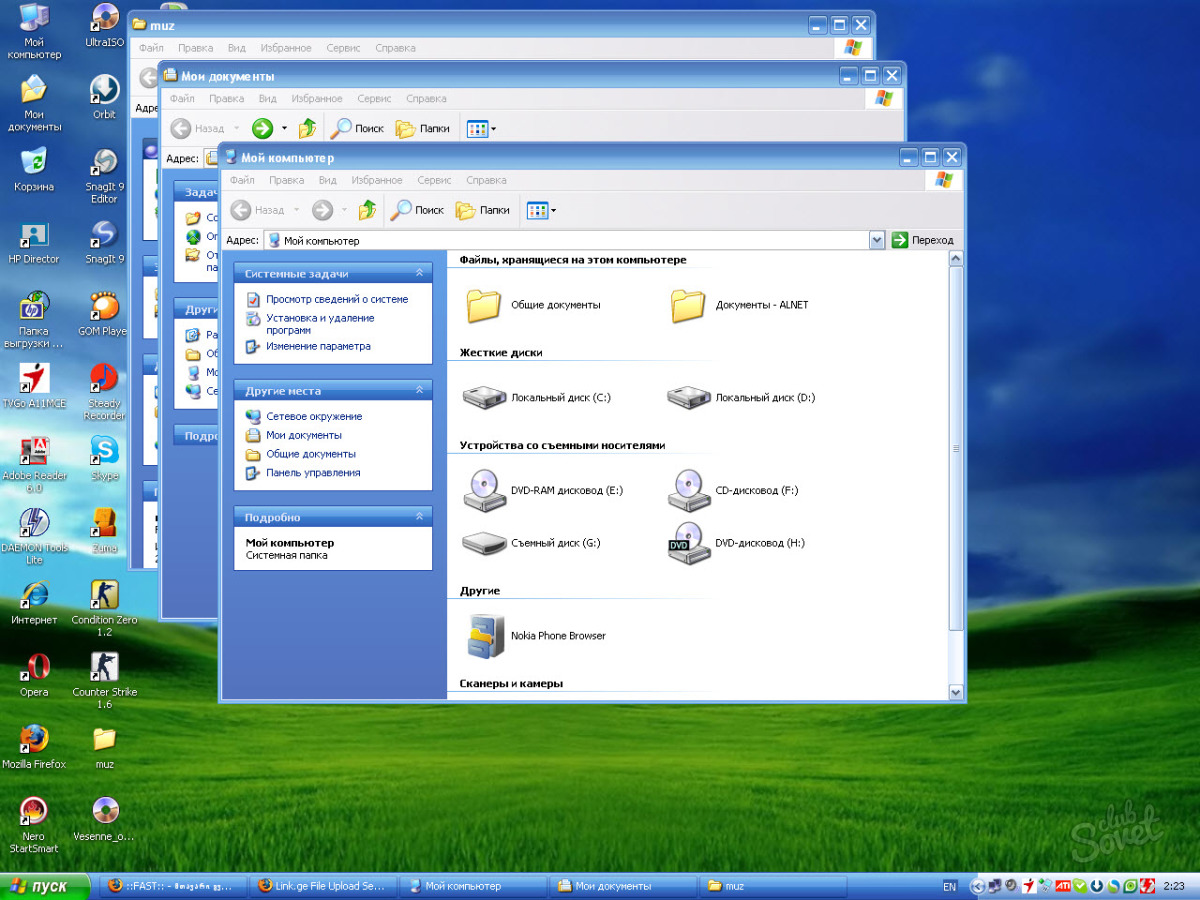Click the Переход go button
The width and height of the screenshot is (1200, 900).
point(922,240)
